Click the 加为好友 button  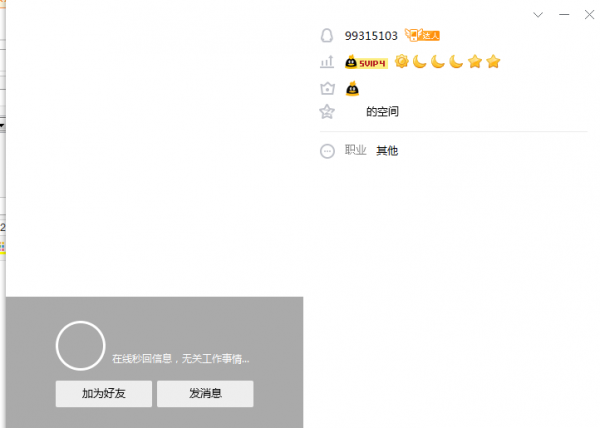tap(104, 394)
